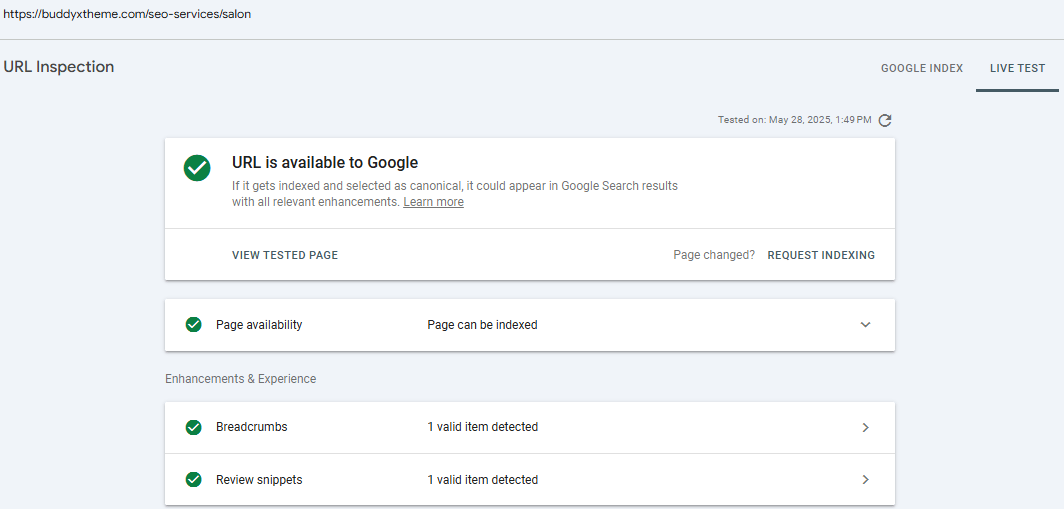Select the Review snippets row label
This screenshot has width=1064, height=509.
click(259, 480)
